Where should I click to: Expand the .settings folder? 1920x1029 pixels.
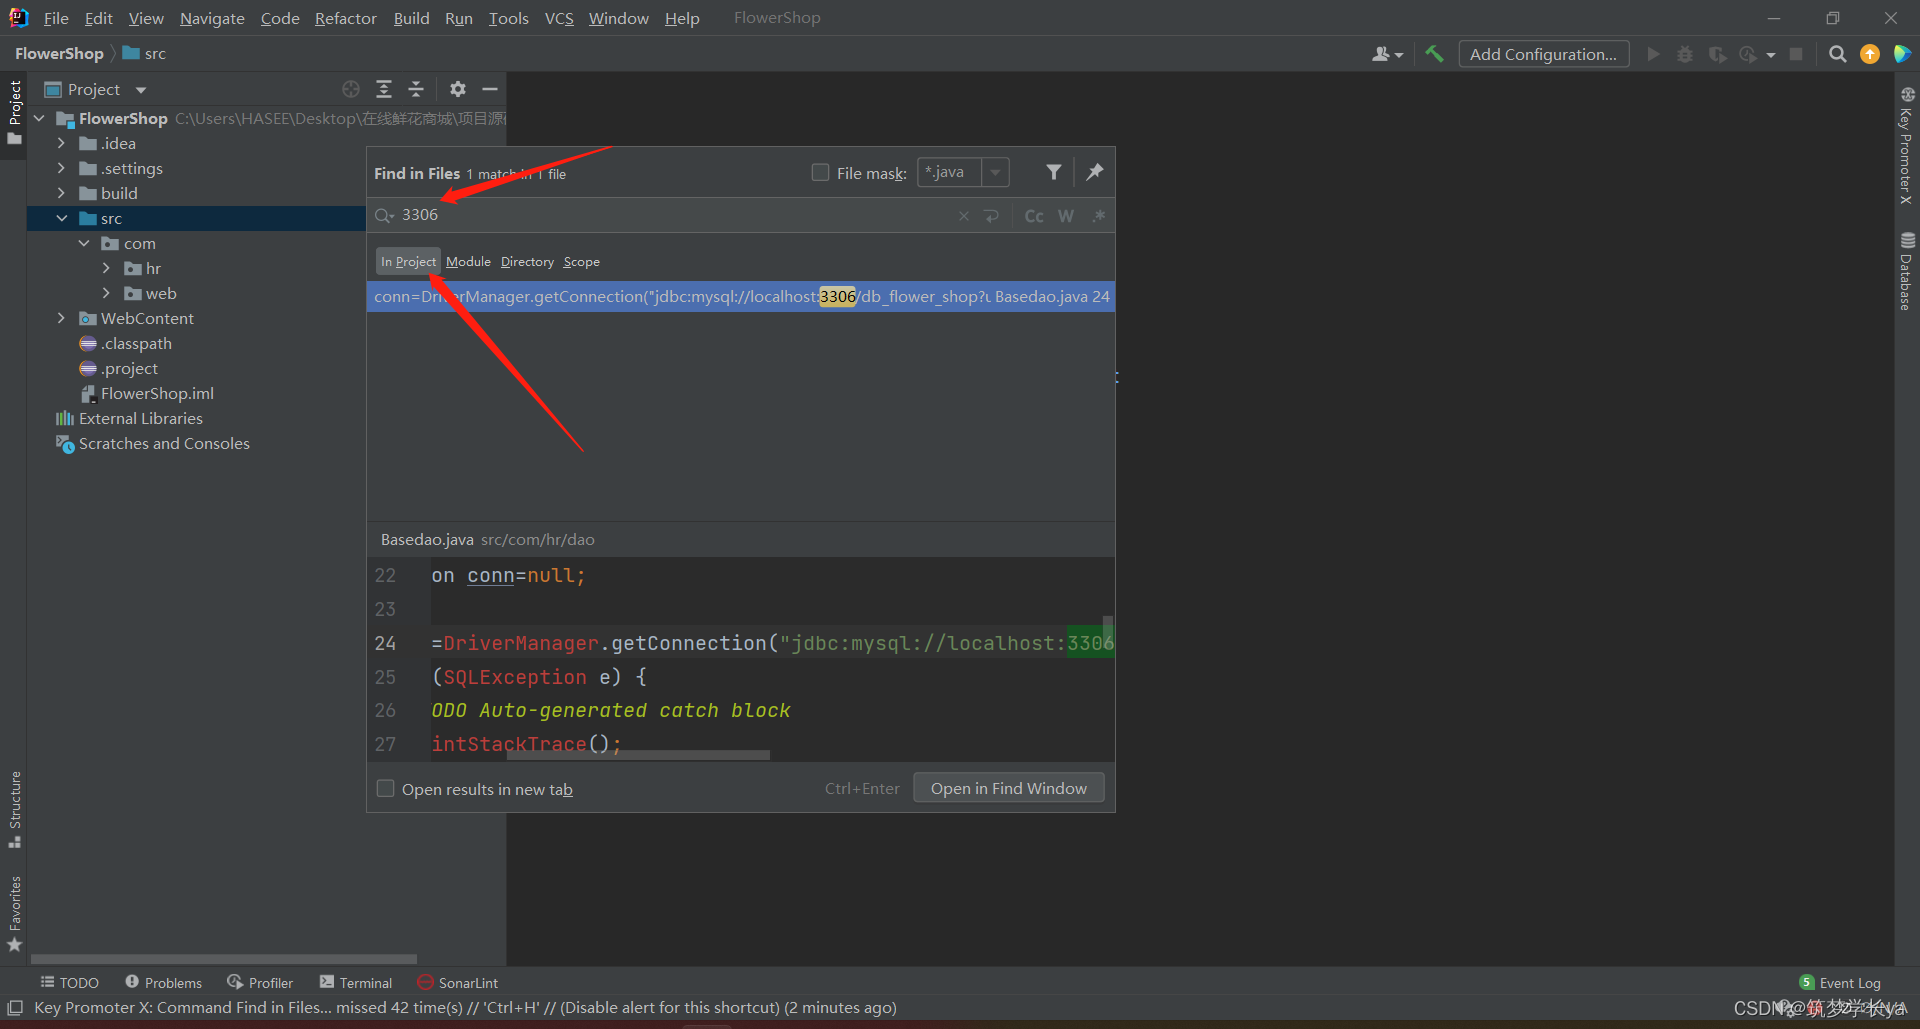61,168
